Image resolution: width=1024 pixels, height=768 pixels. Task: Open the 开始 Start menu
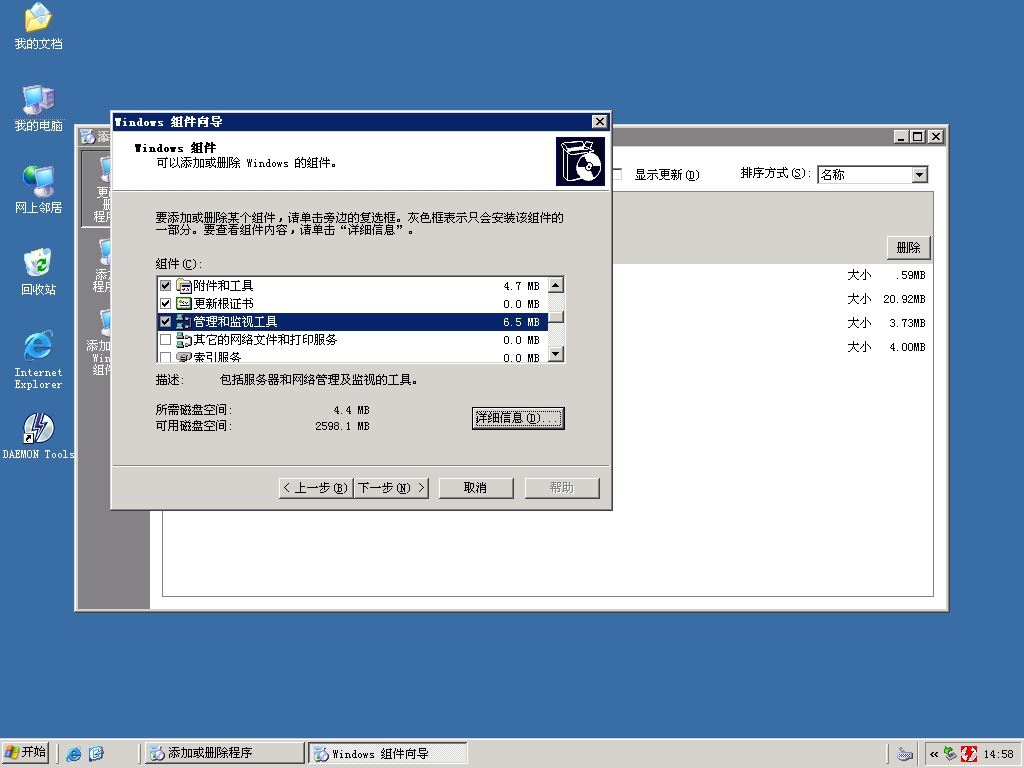click(x=26, y=753)
